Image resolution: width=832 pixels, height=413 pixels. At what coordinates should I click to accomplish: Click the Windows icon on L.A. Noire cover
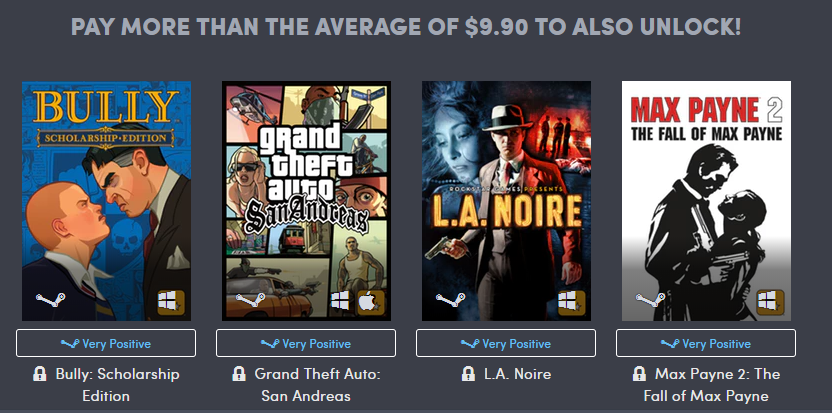(x=571, y=303)
